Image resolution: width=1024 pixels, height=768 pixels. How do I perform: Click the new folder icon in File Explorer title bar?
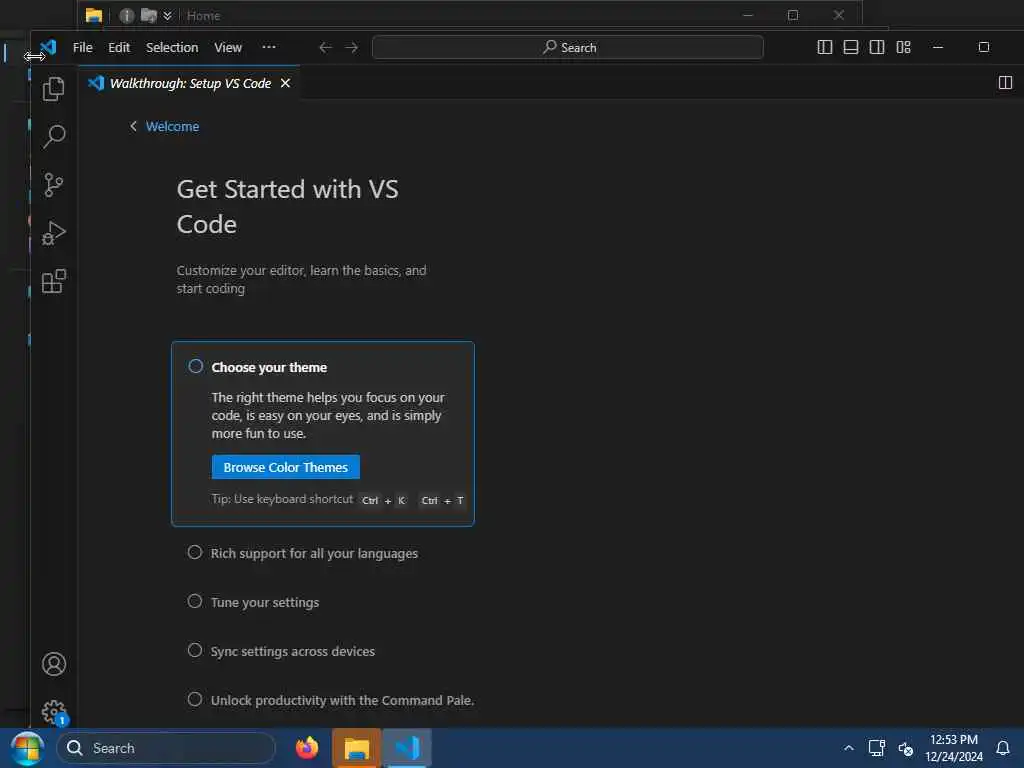(x=149, y=15)
